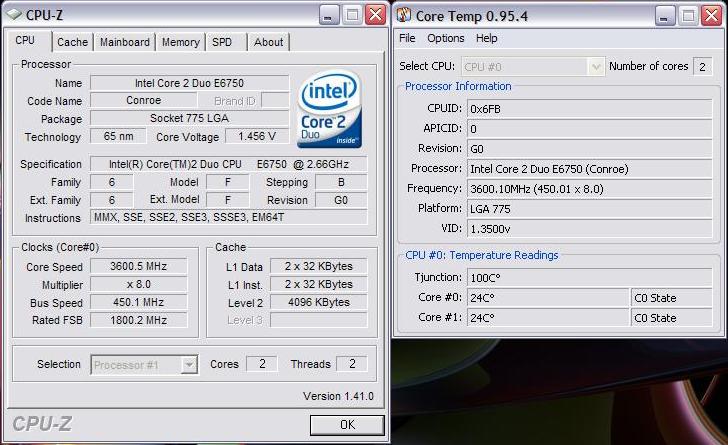Close the CPU-Z window
Viewport: 728px width, 445px height.
374,14
